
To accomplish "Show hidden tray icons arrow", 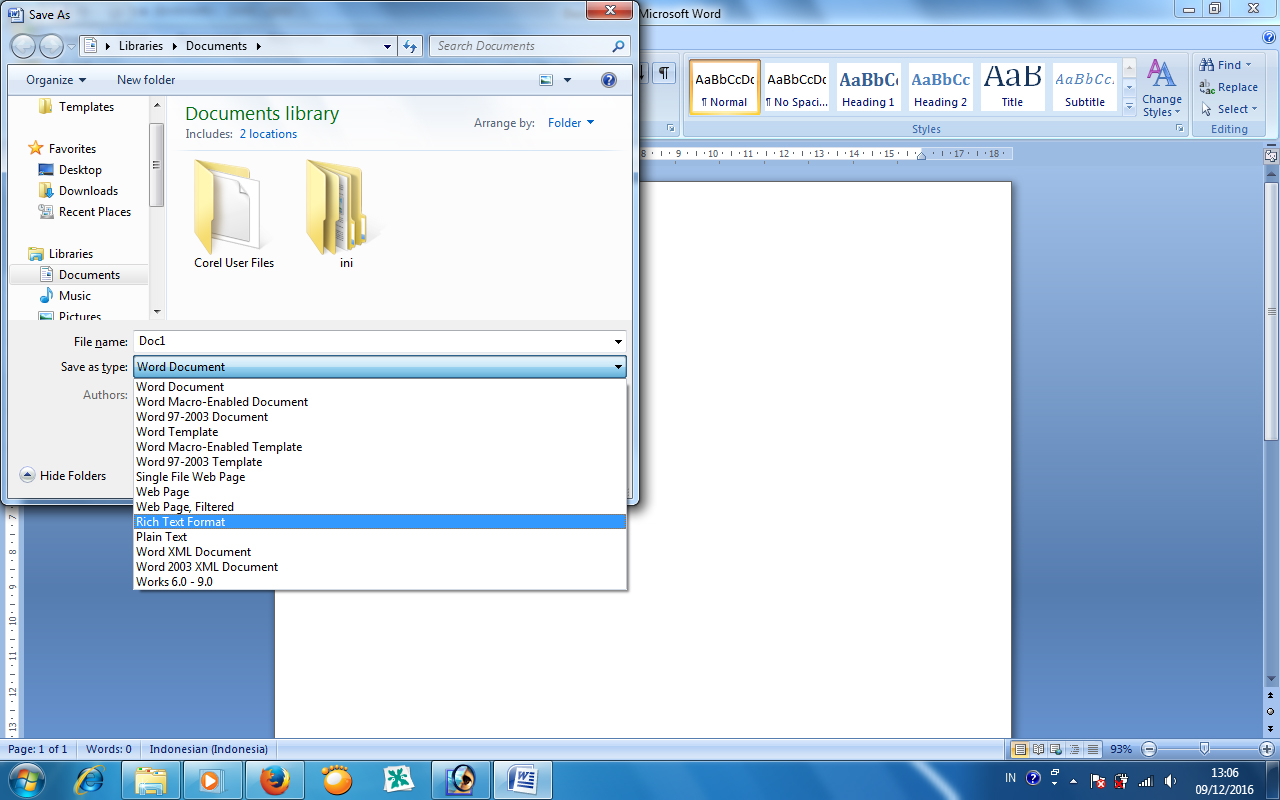I will [1073, 780].
